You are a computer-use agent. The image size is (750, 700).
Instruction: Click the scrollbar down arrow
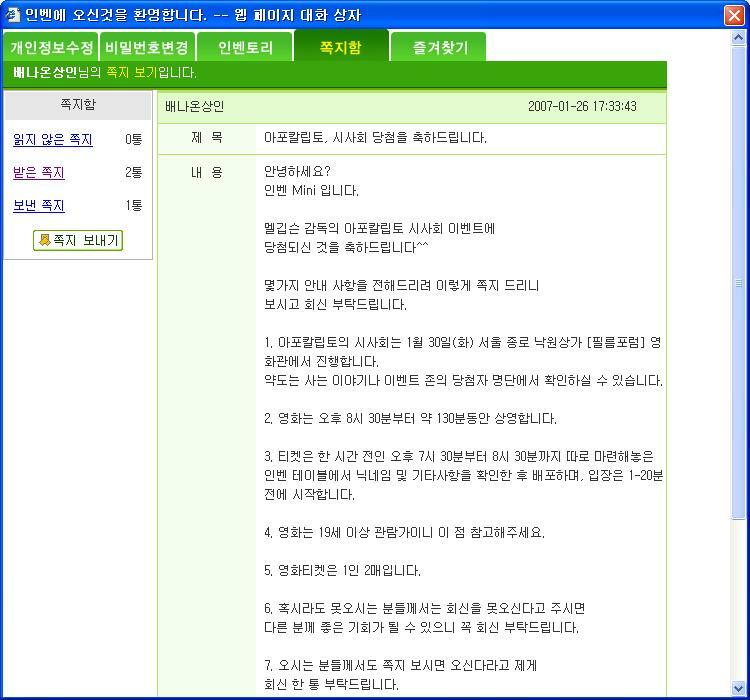739,689
